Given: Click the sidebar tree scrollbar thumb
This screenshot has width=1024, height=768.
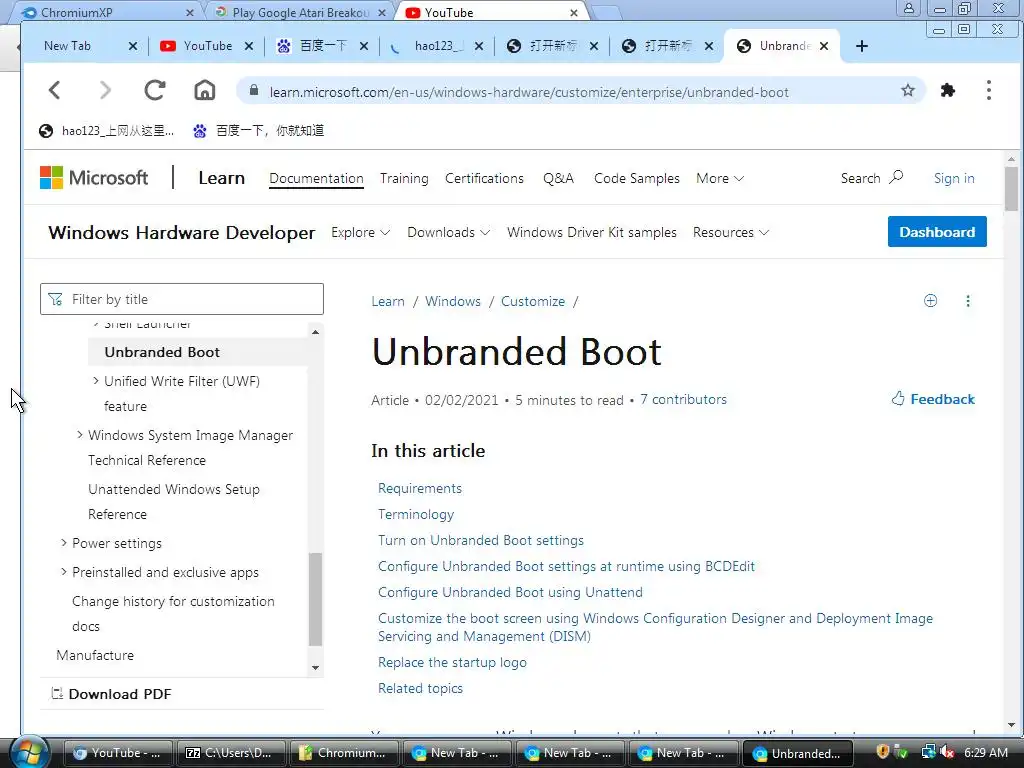Looking at the screenshot, I should pyautogui.click(x=315, y=599).
